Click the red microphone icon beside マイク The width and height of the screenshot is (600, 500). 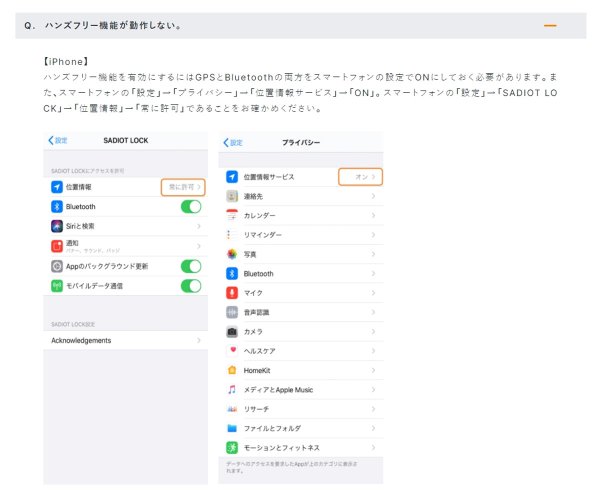(232, 293)
